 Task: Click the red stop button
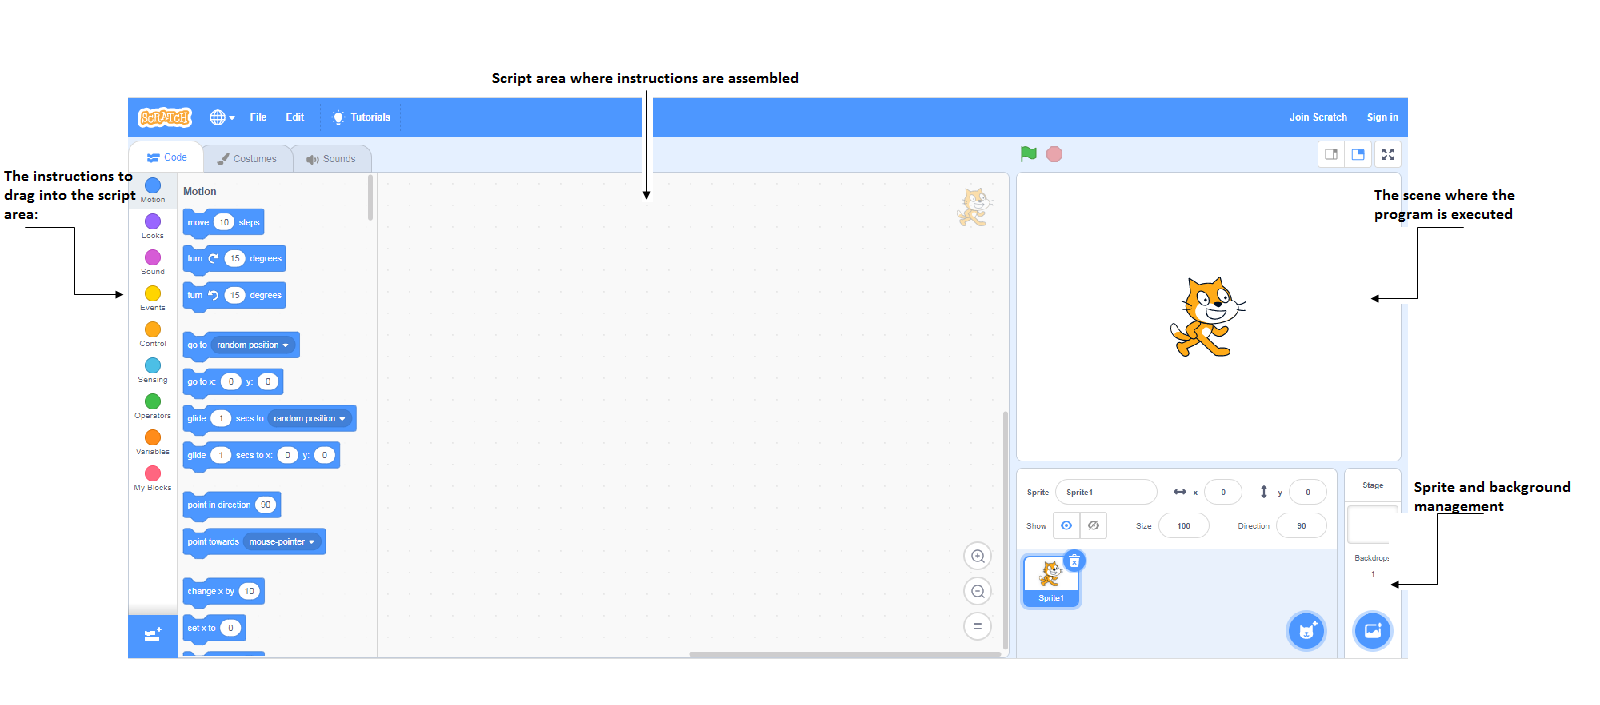(x=1054, y=154)
